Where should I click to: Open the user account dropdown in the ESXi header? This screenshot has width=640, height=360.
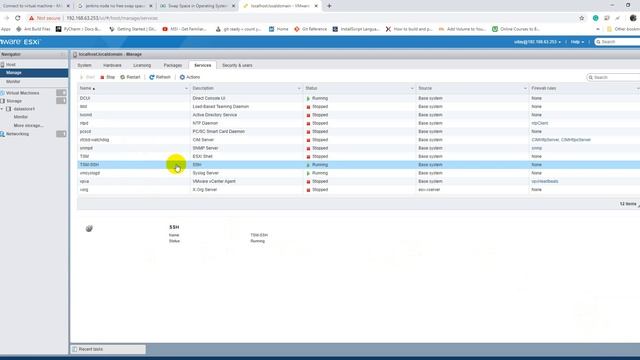pyautogui.click(x=537, y=42)
